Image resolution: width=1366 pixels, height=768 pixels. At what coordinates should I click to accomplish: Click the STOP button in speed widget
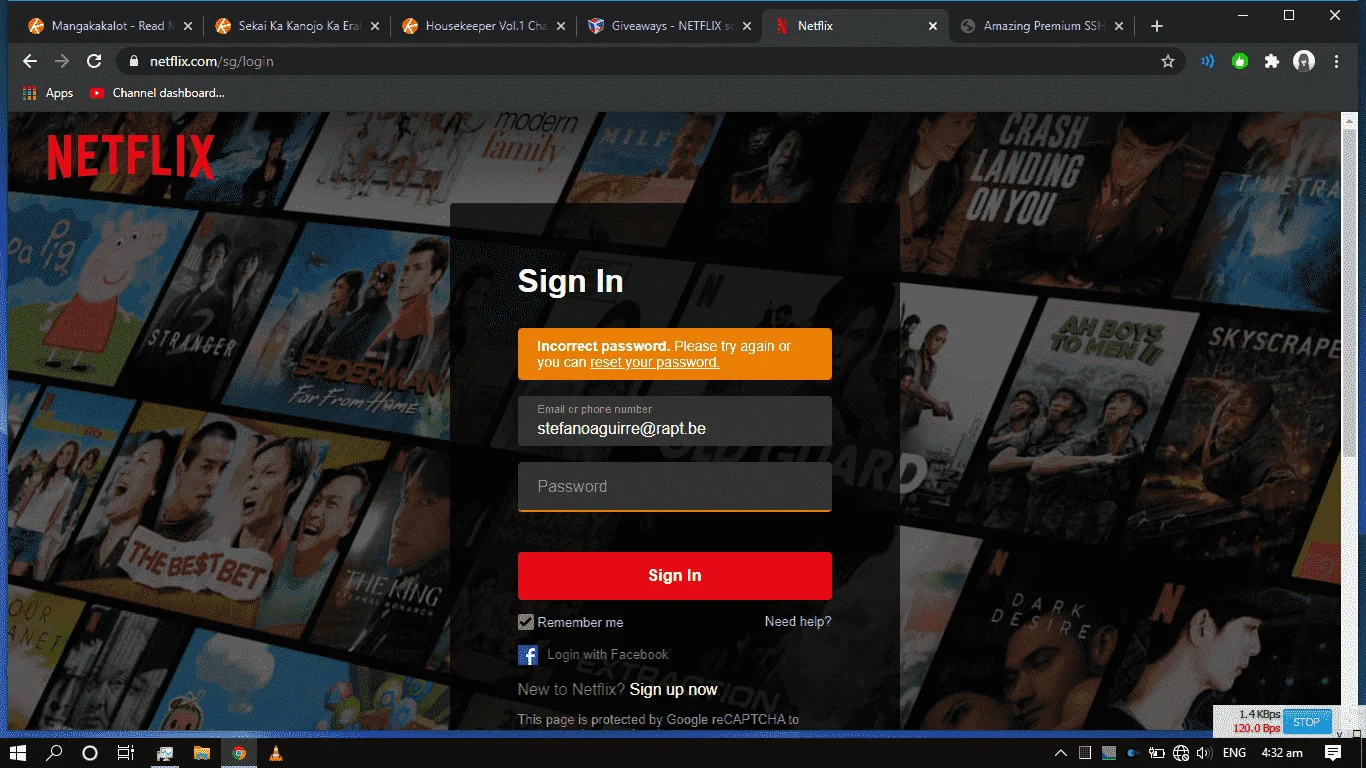[1307, 722]
